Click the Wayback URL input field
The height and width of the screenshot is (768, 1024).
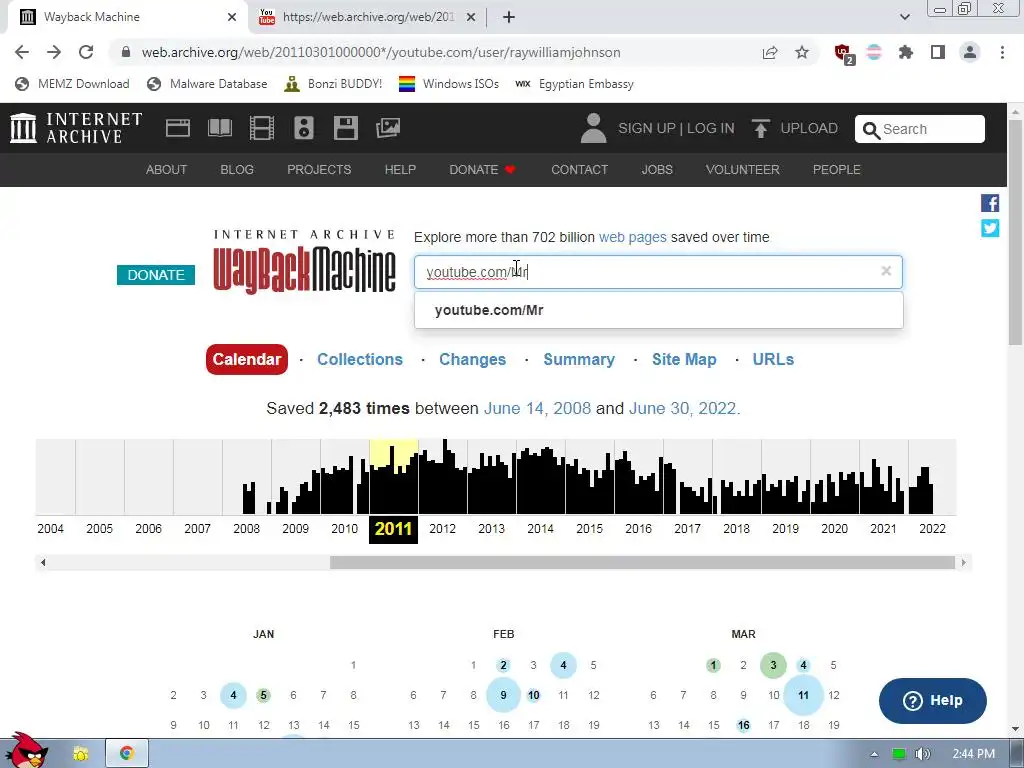pyautogui.click(x=658, y=272)
